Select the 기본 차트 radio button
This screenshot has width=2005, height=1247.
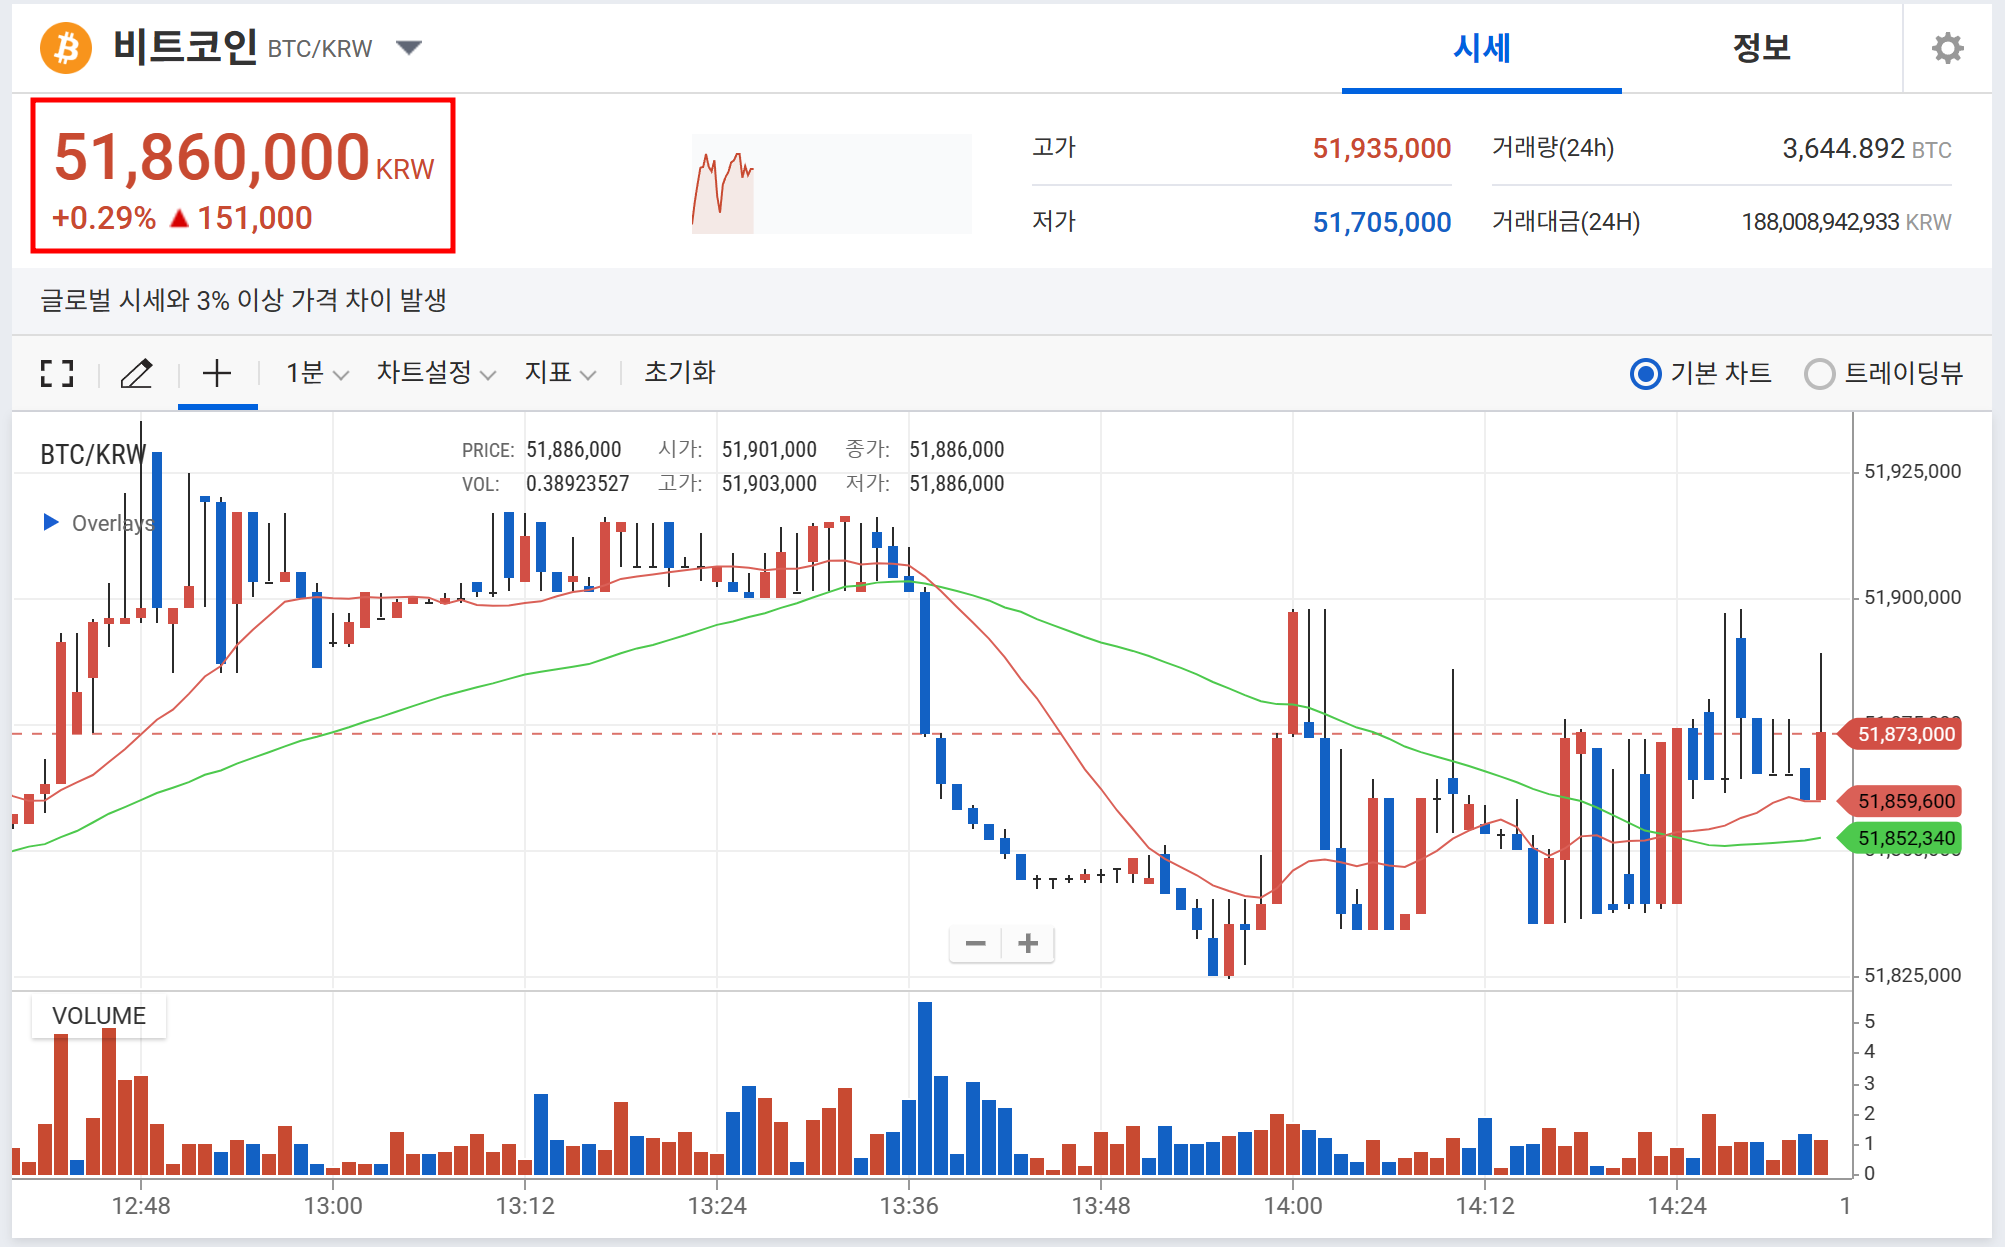(1645, 374)
